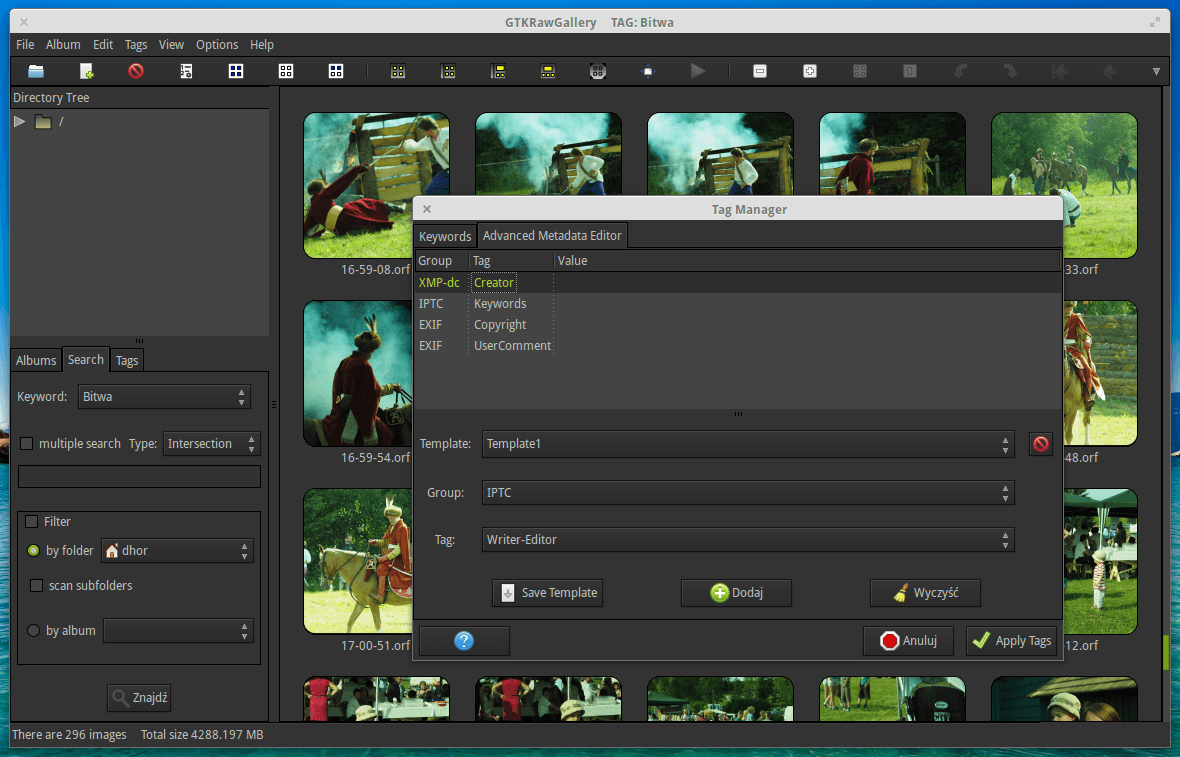The image size is (1180, 757).
Task: Open the File menu
Action: tap(25, 45)
